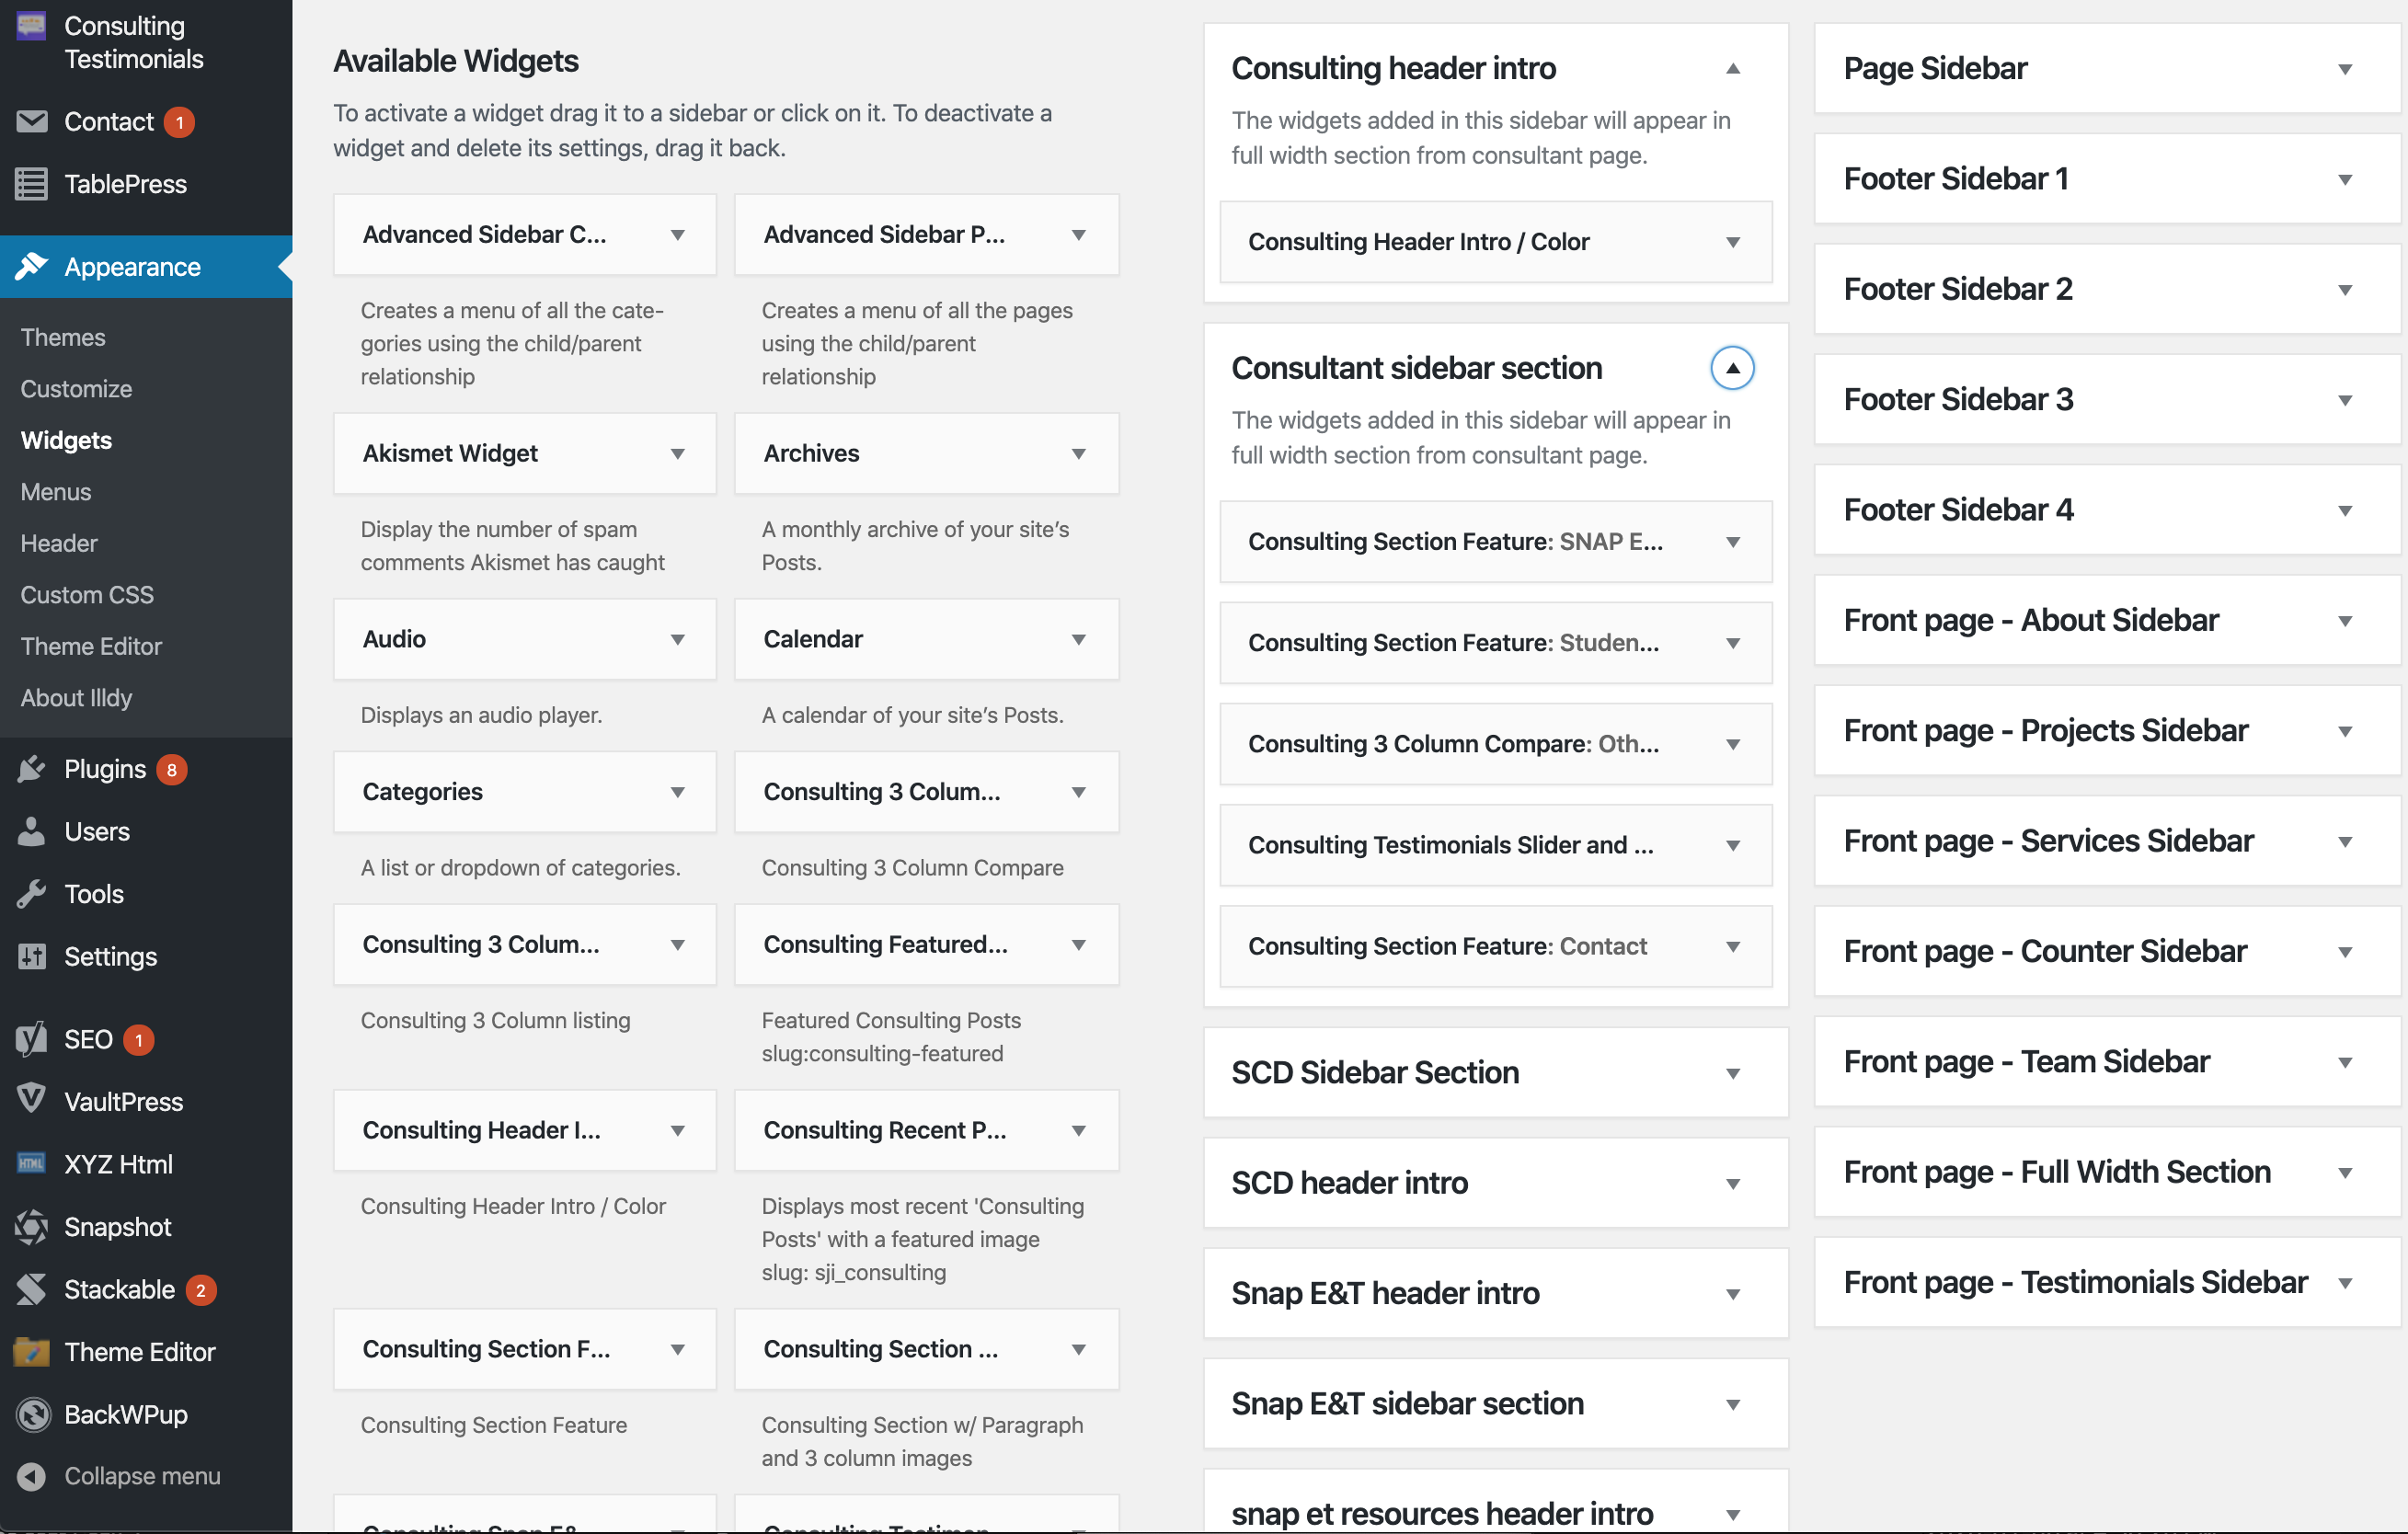This screenshot has width=2408, height=1534.
Task: Open the Menus submenu item
Action: (x=56, y=492)
